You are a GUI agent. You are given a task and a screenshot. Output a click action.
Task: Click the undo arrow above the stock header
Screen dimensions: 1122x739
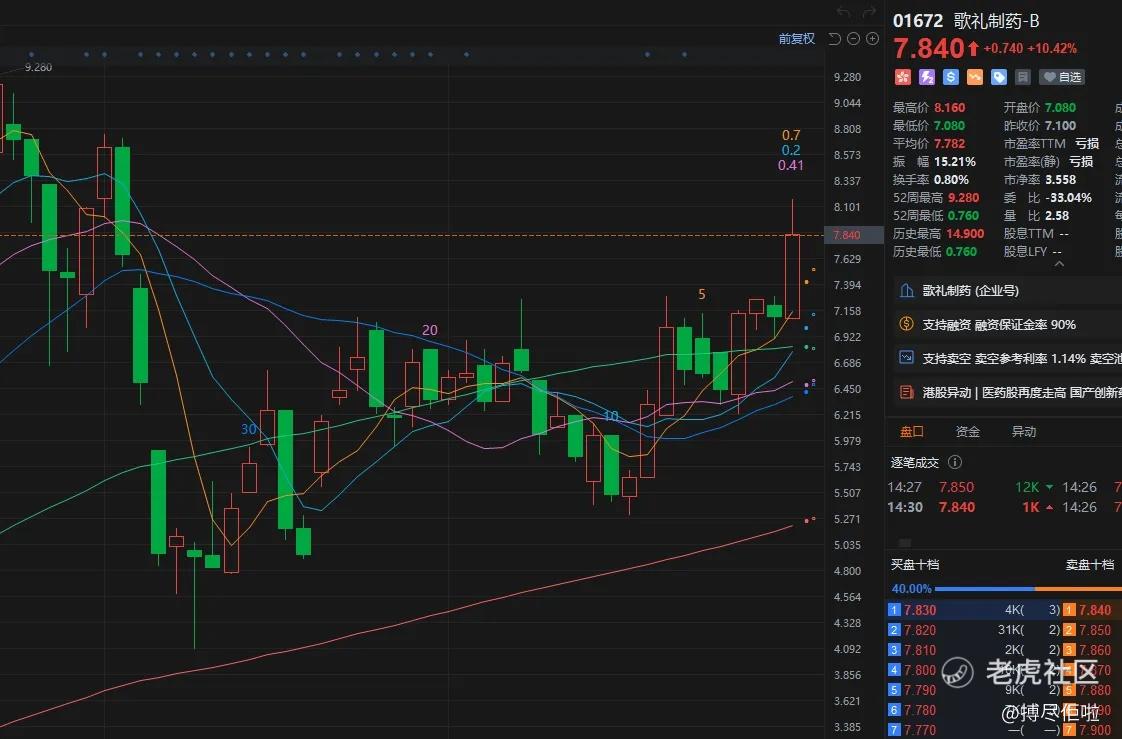(x=844, y=12)
